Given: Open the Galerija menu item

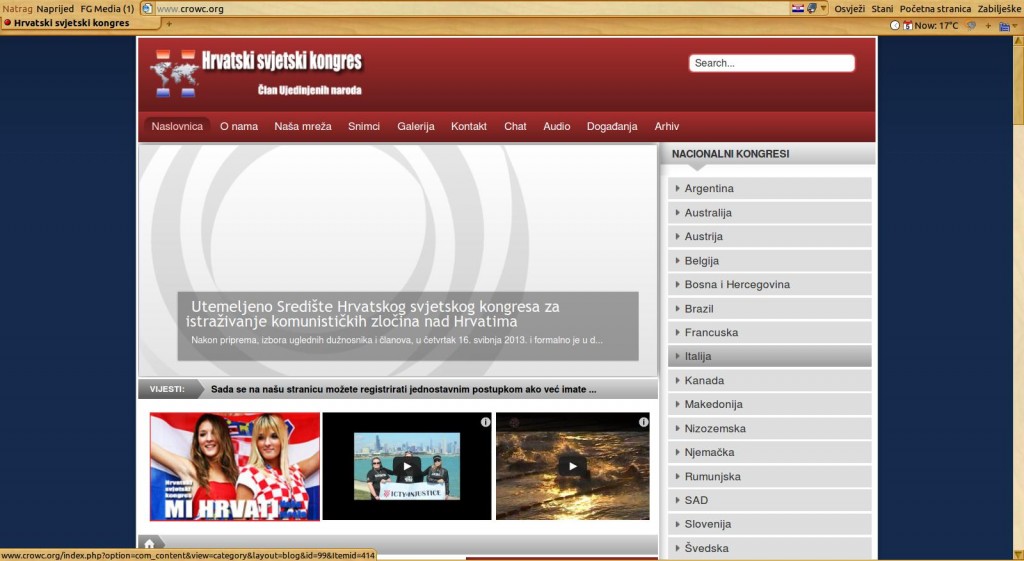Looking at the screenshot, I should tap(415, 126).
